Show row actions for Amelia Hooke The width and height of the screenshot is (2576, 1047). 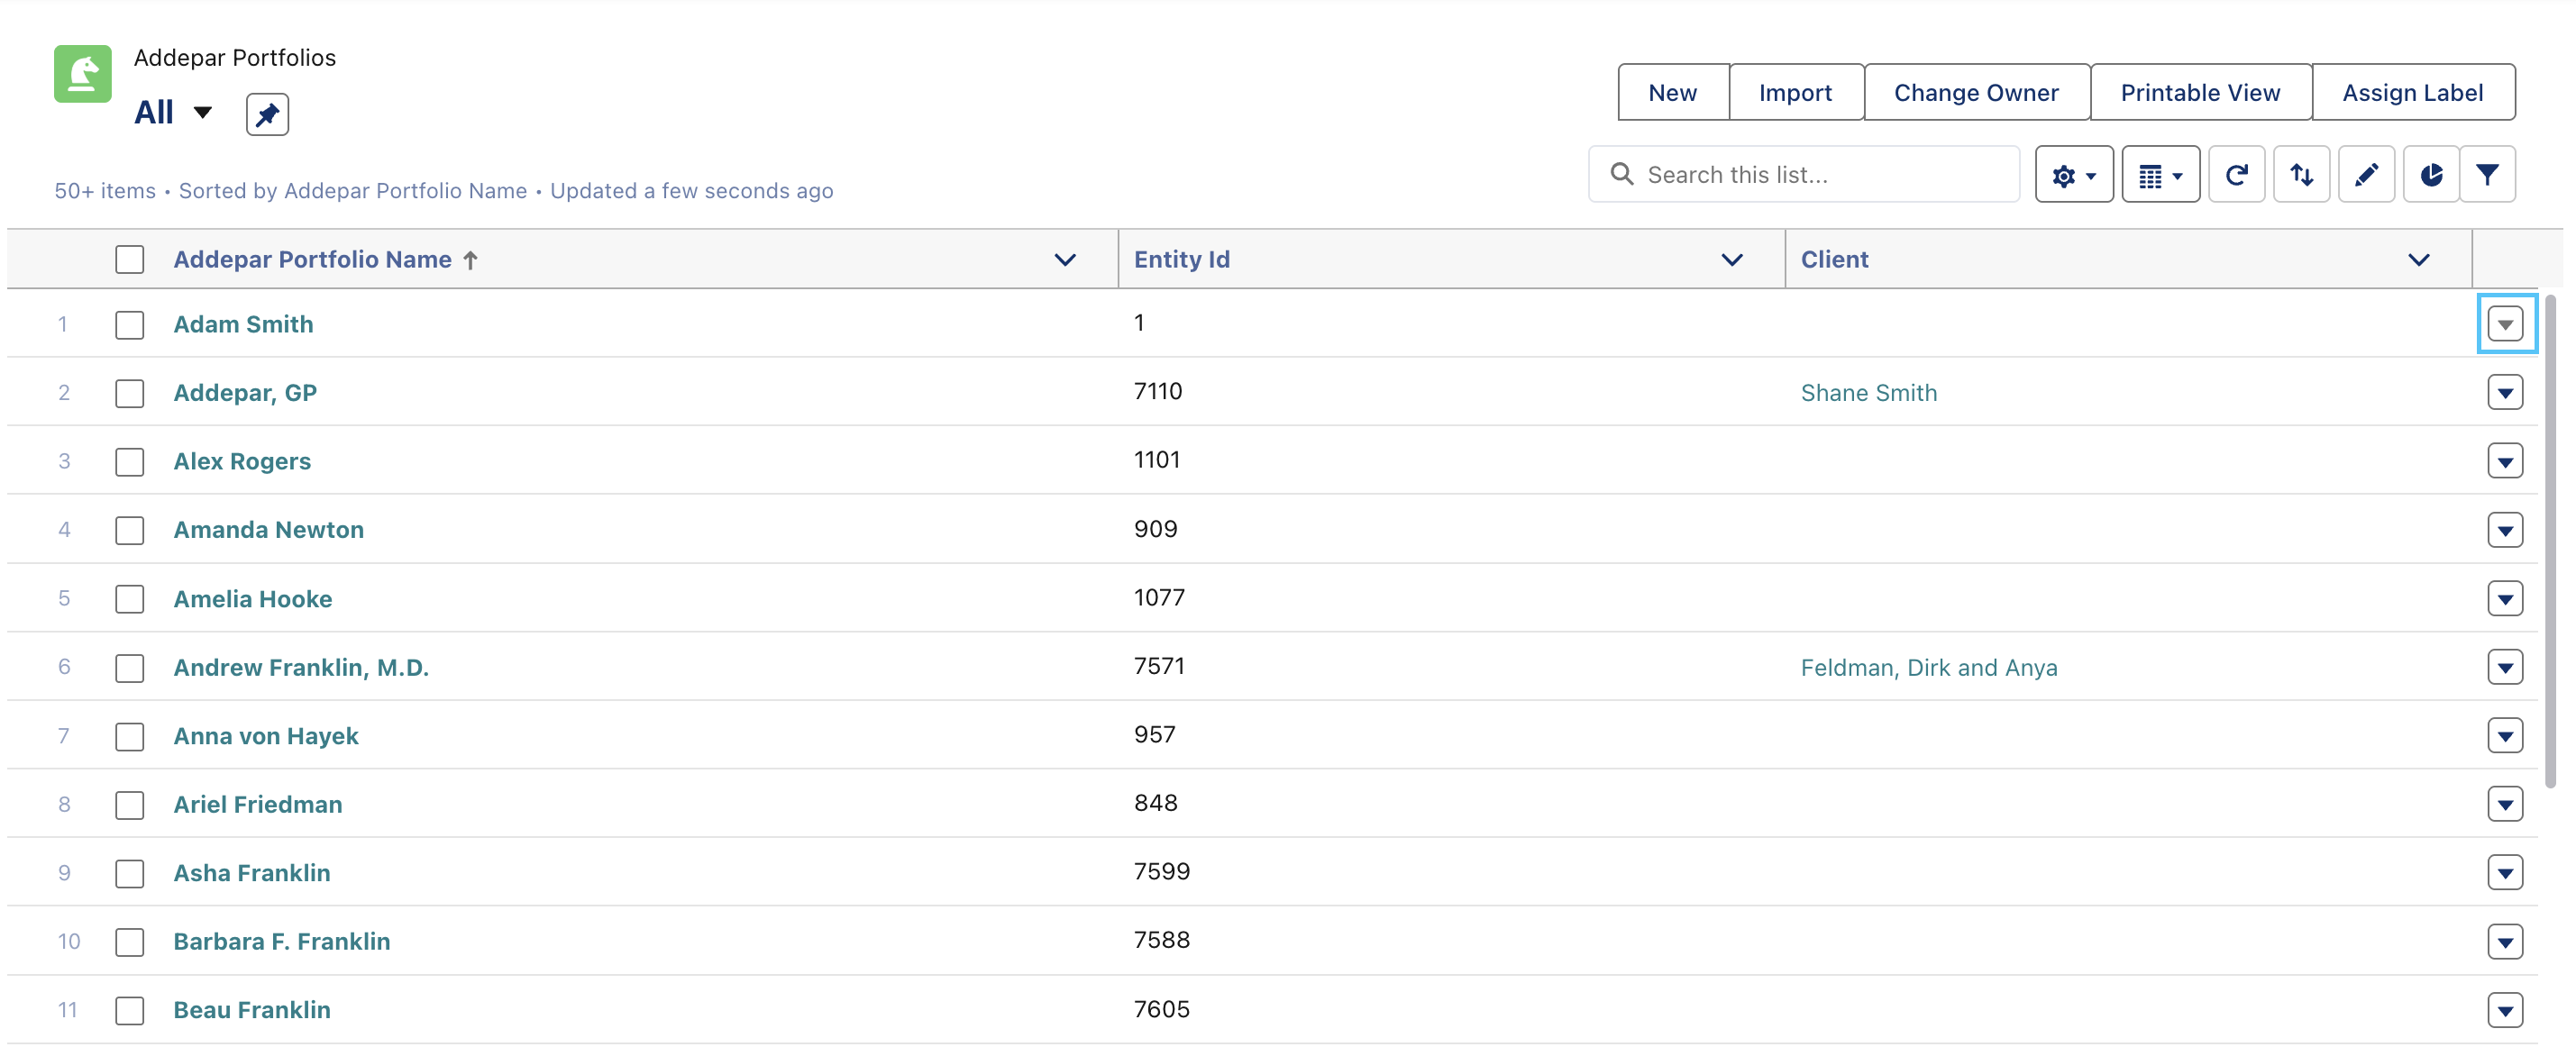(2505, 599)
